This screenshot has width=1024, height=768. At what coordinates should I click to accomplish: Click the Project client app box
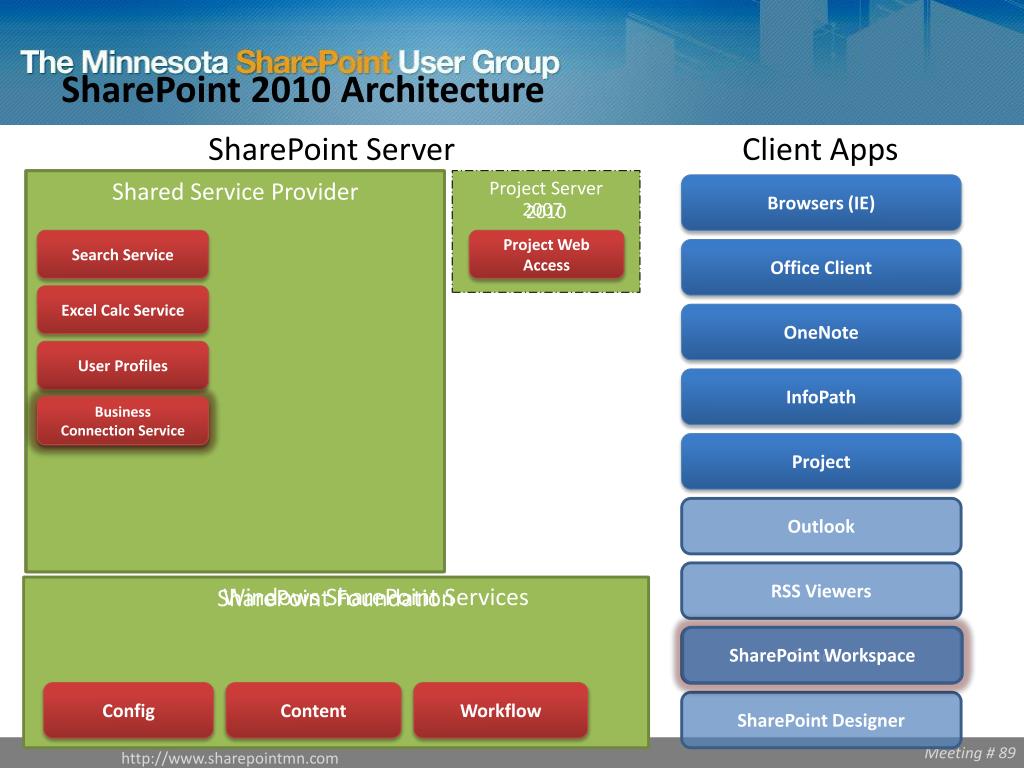(x=821, y=461)
